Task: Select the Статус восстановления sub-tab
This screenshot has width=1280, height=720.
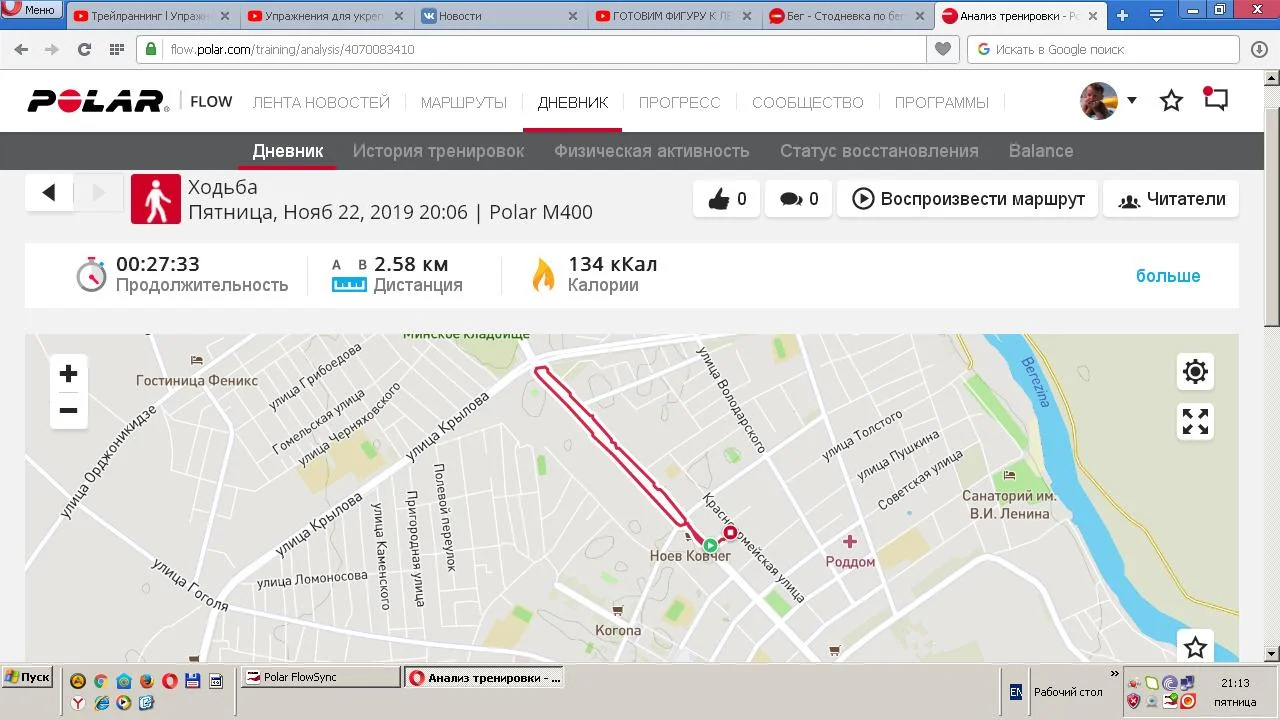Action: (879, 151)
